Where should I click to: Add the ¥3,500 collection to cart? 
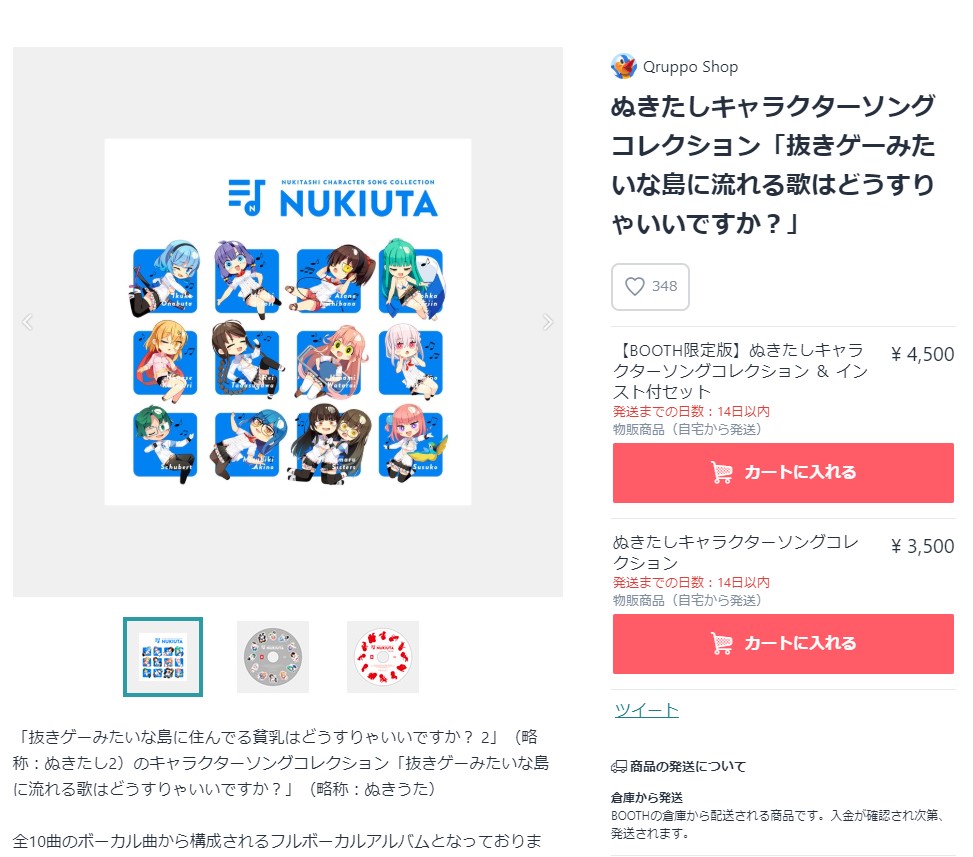(783, 644)
